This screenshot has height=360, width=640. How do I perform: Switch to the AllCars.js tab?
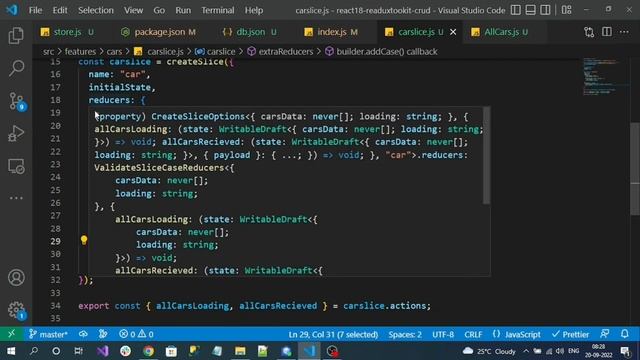point(504,32)
